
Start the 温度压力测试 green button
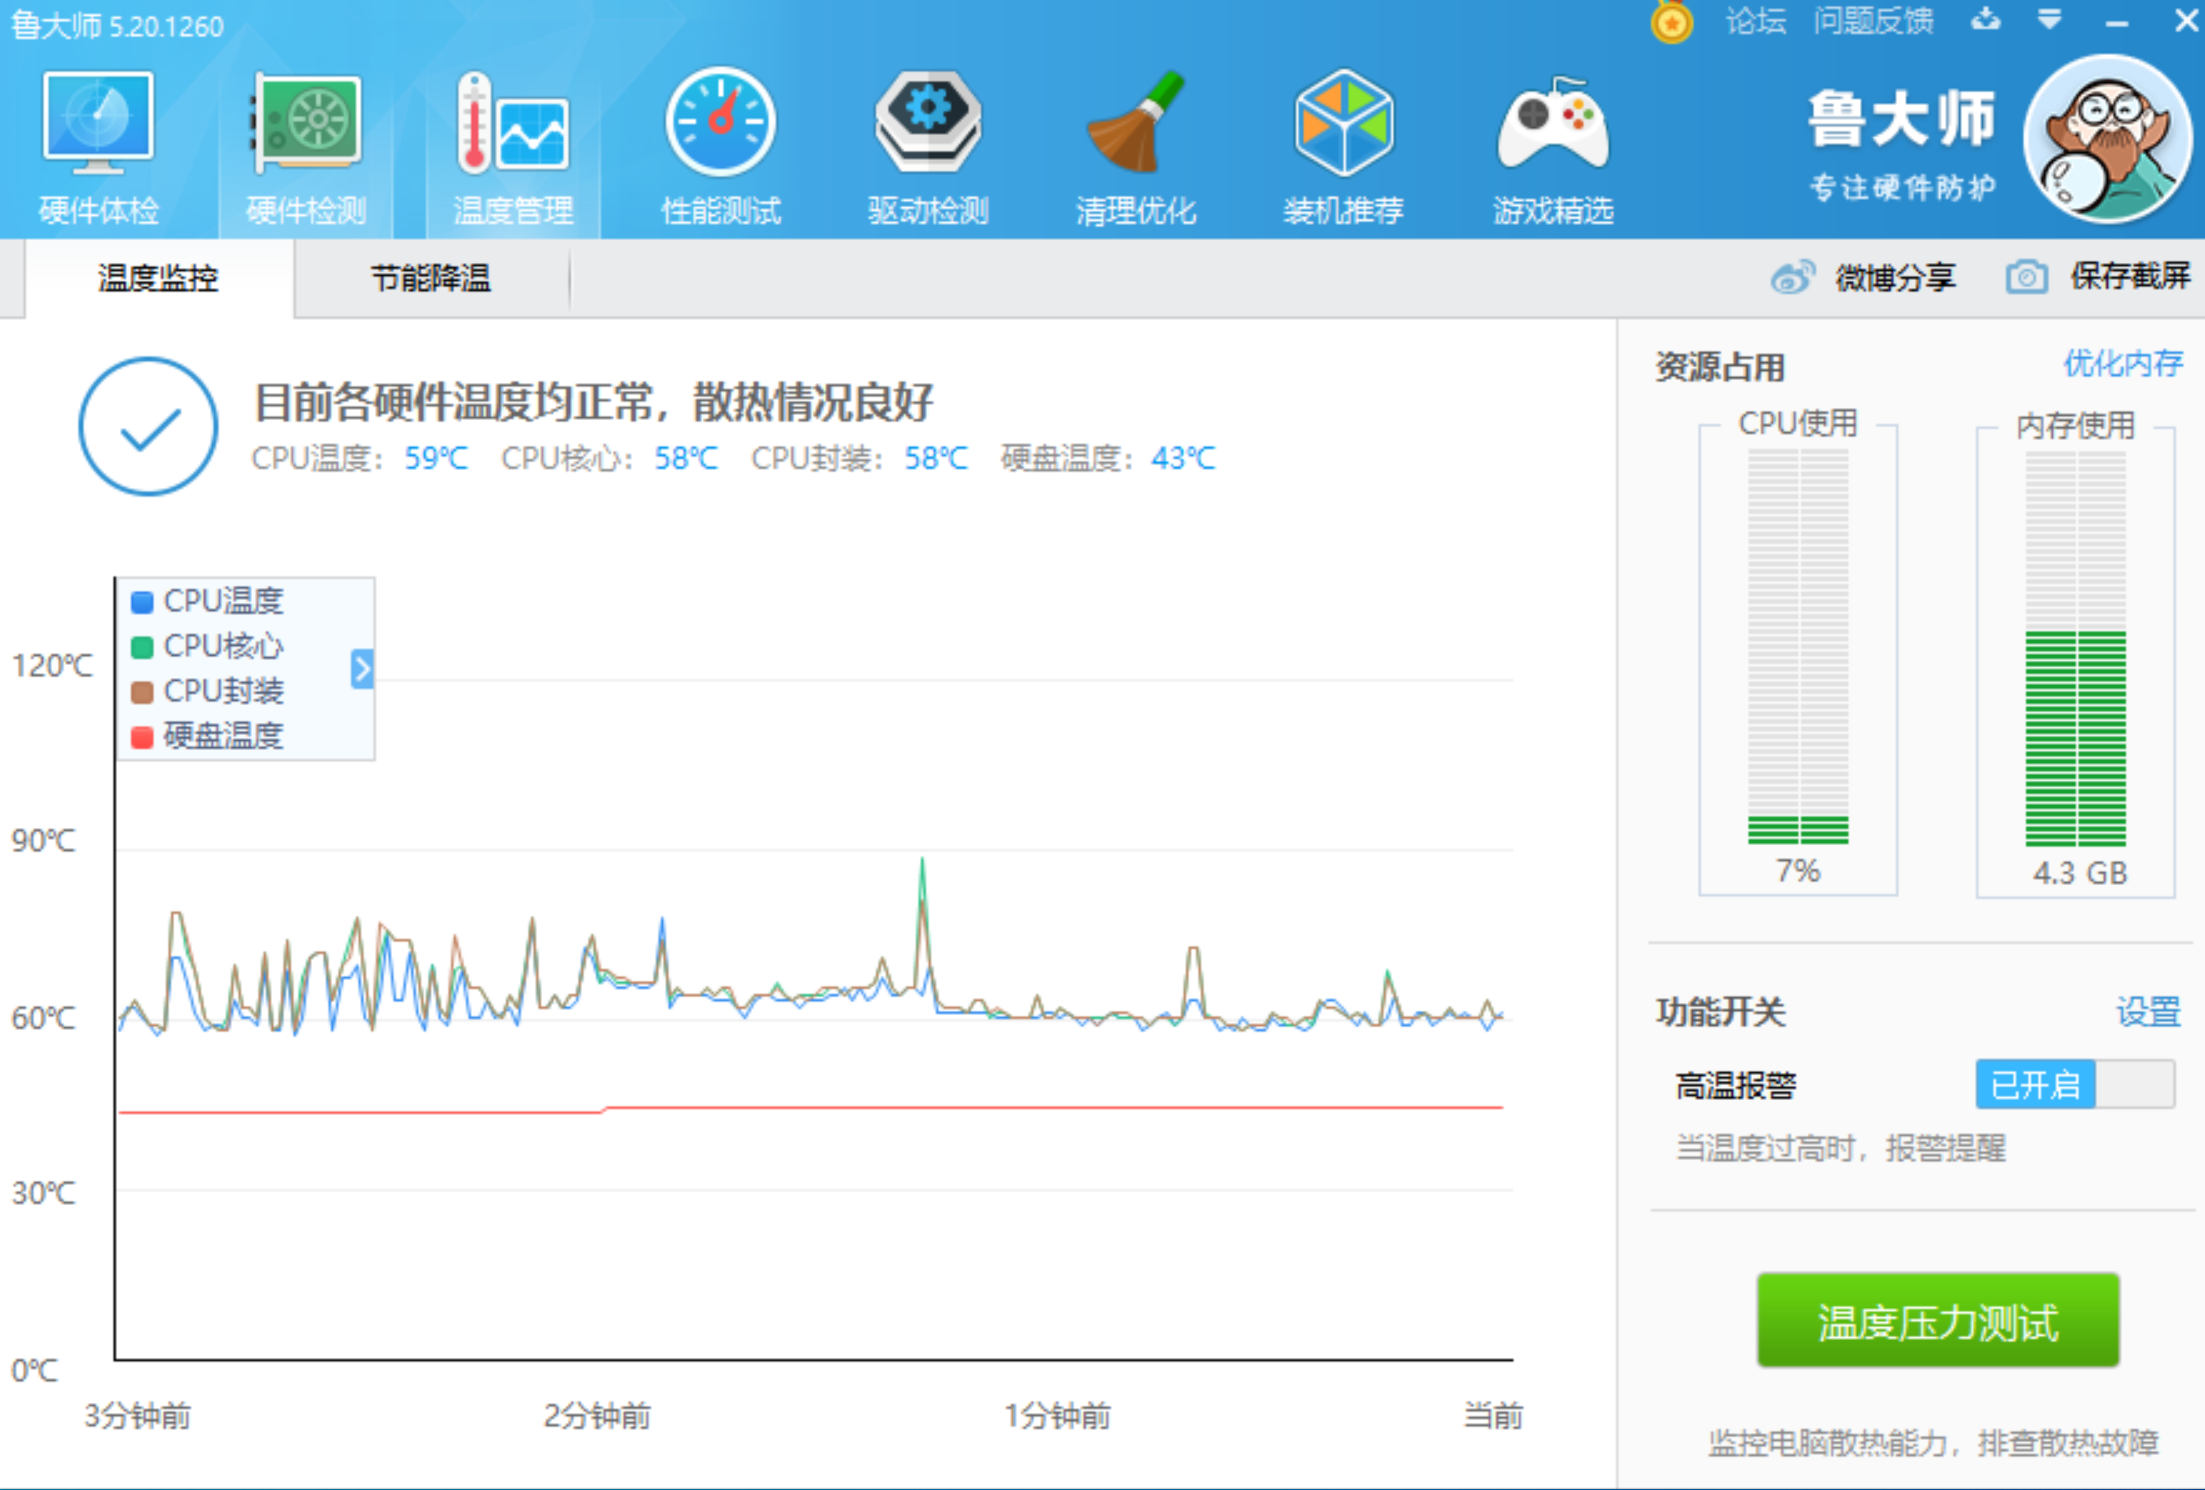1938,1321
